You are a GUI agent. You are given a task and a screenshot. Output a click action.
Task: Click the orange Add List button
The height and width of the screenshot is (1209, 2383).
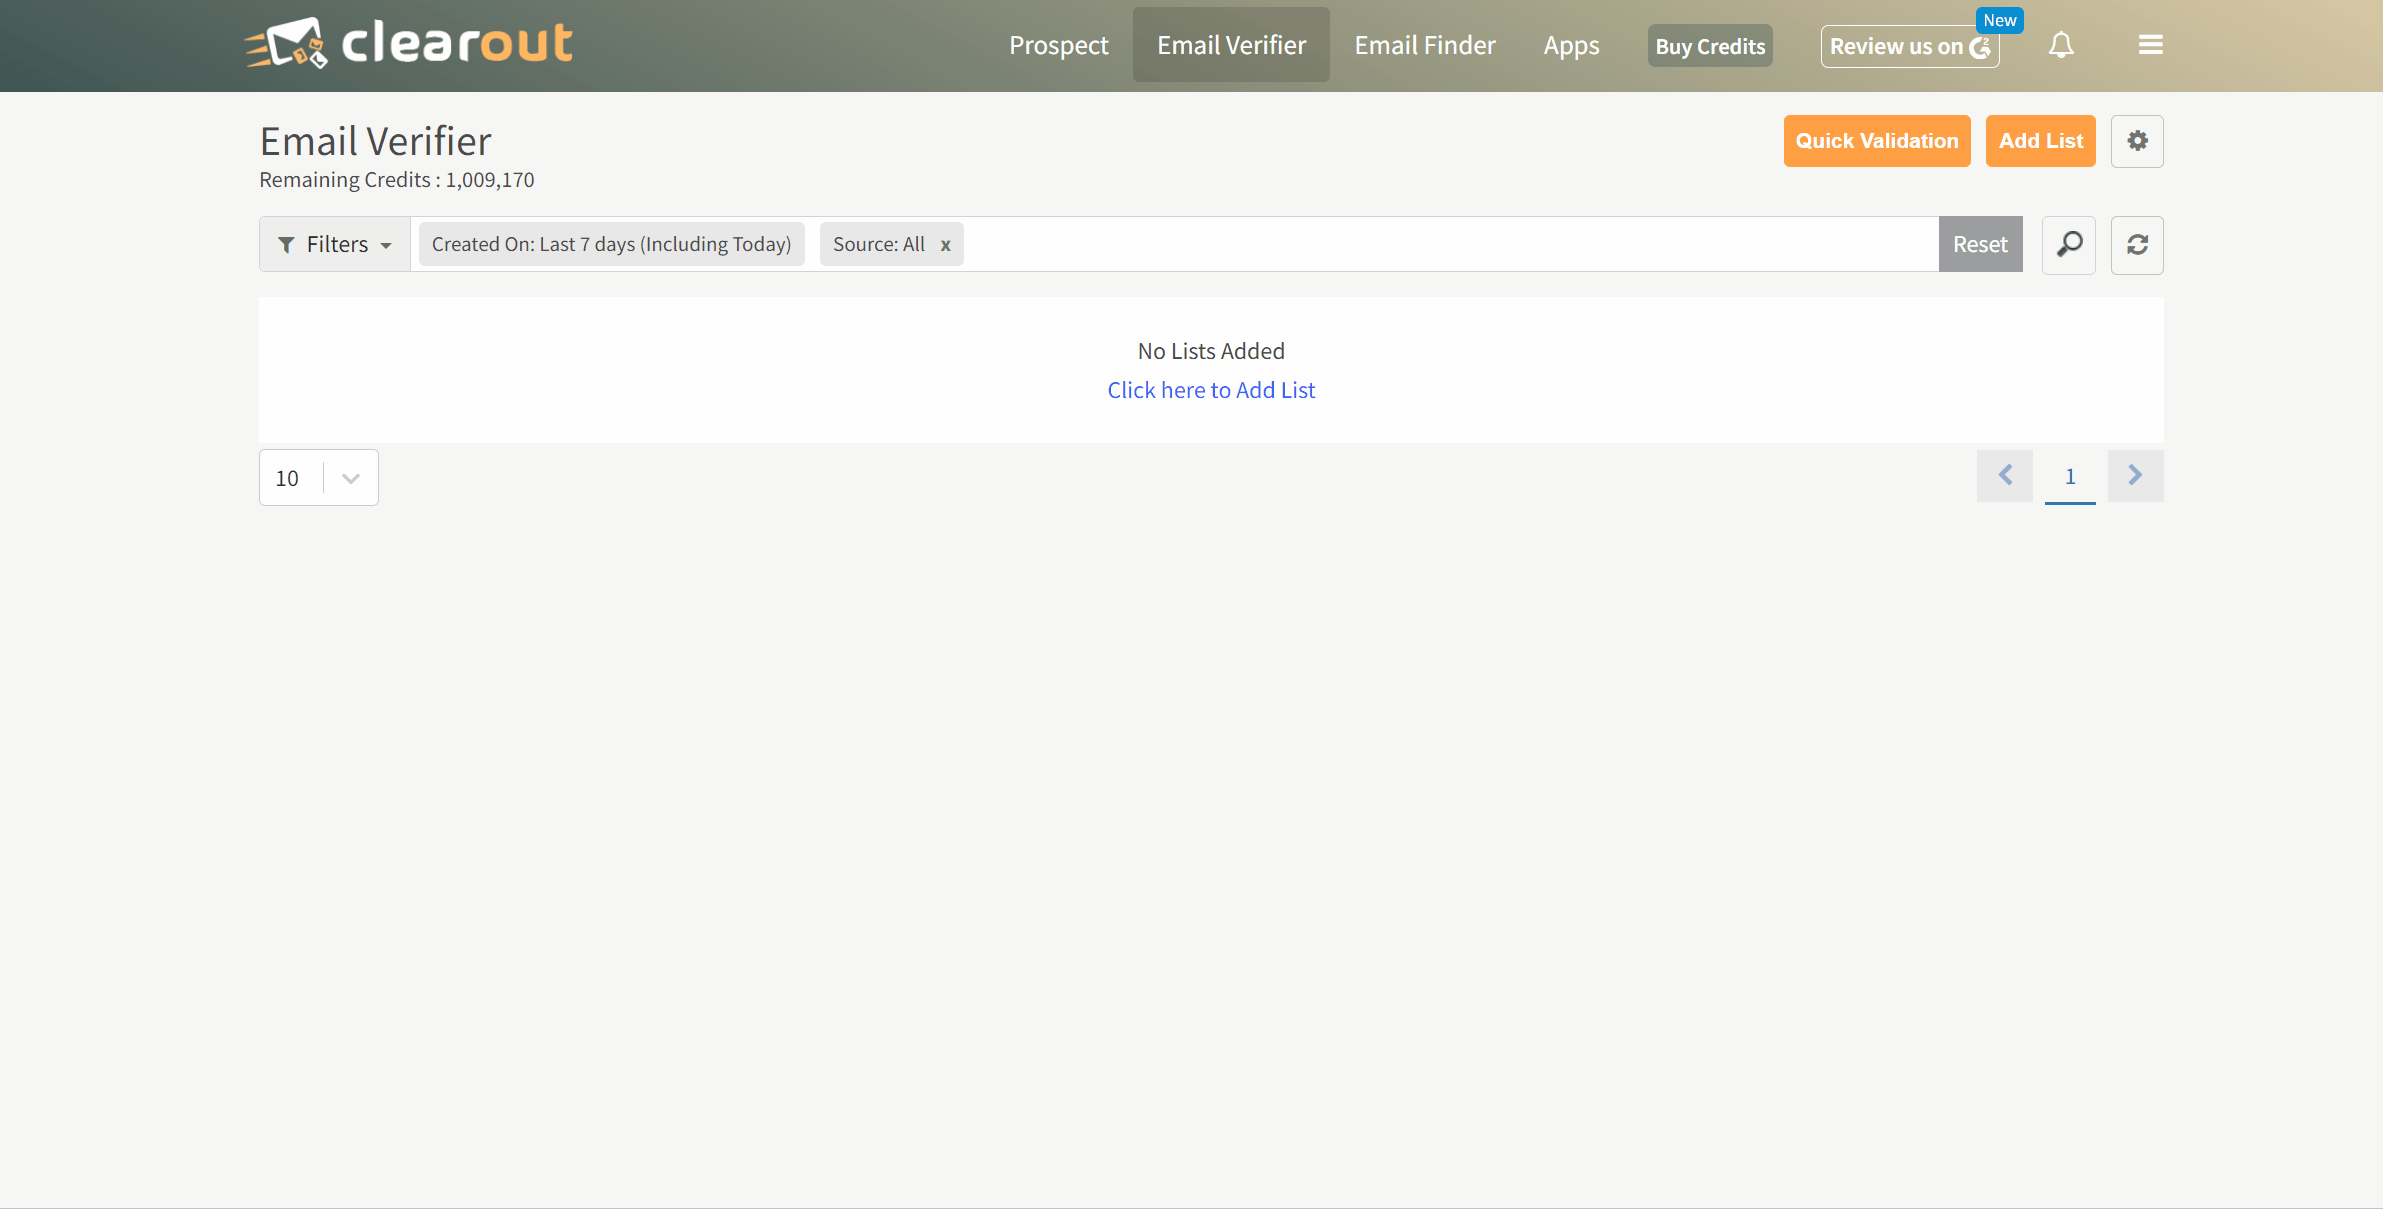click(2040, 141)
